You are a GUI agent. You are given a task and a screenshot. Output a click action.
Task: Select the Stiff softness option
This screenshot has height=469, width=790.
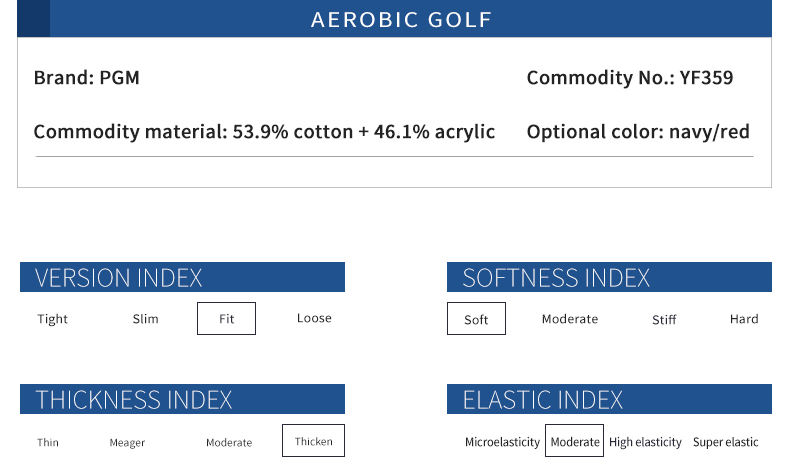(x=664, y=319)
